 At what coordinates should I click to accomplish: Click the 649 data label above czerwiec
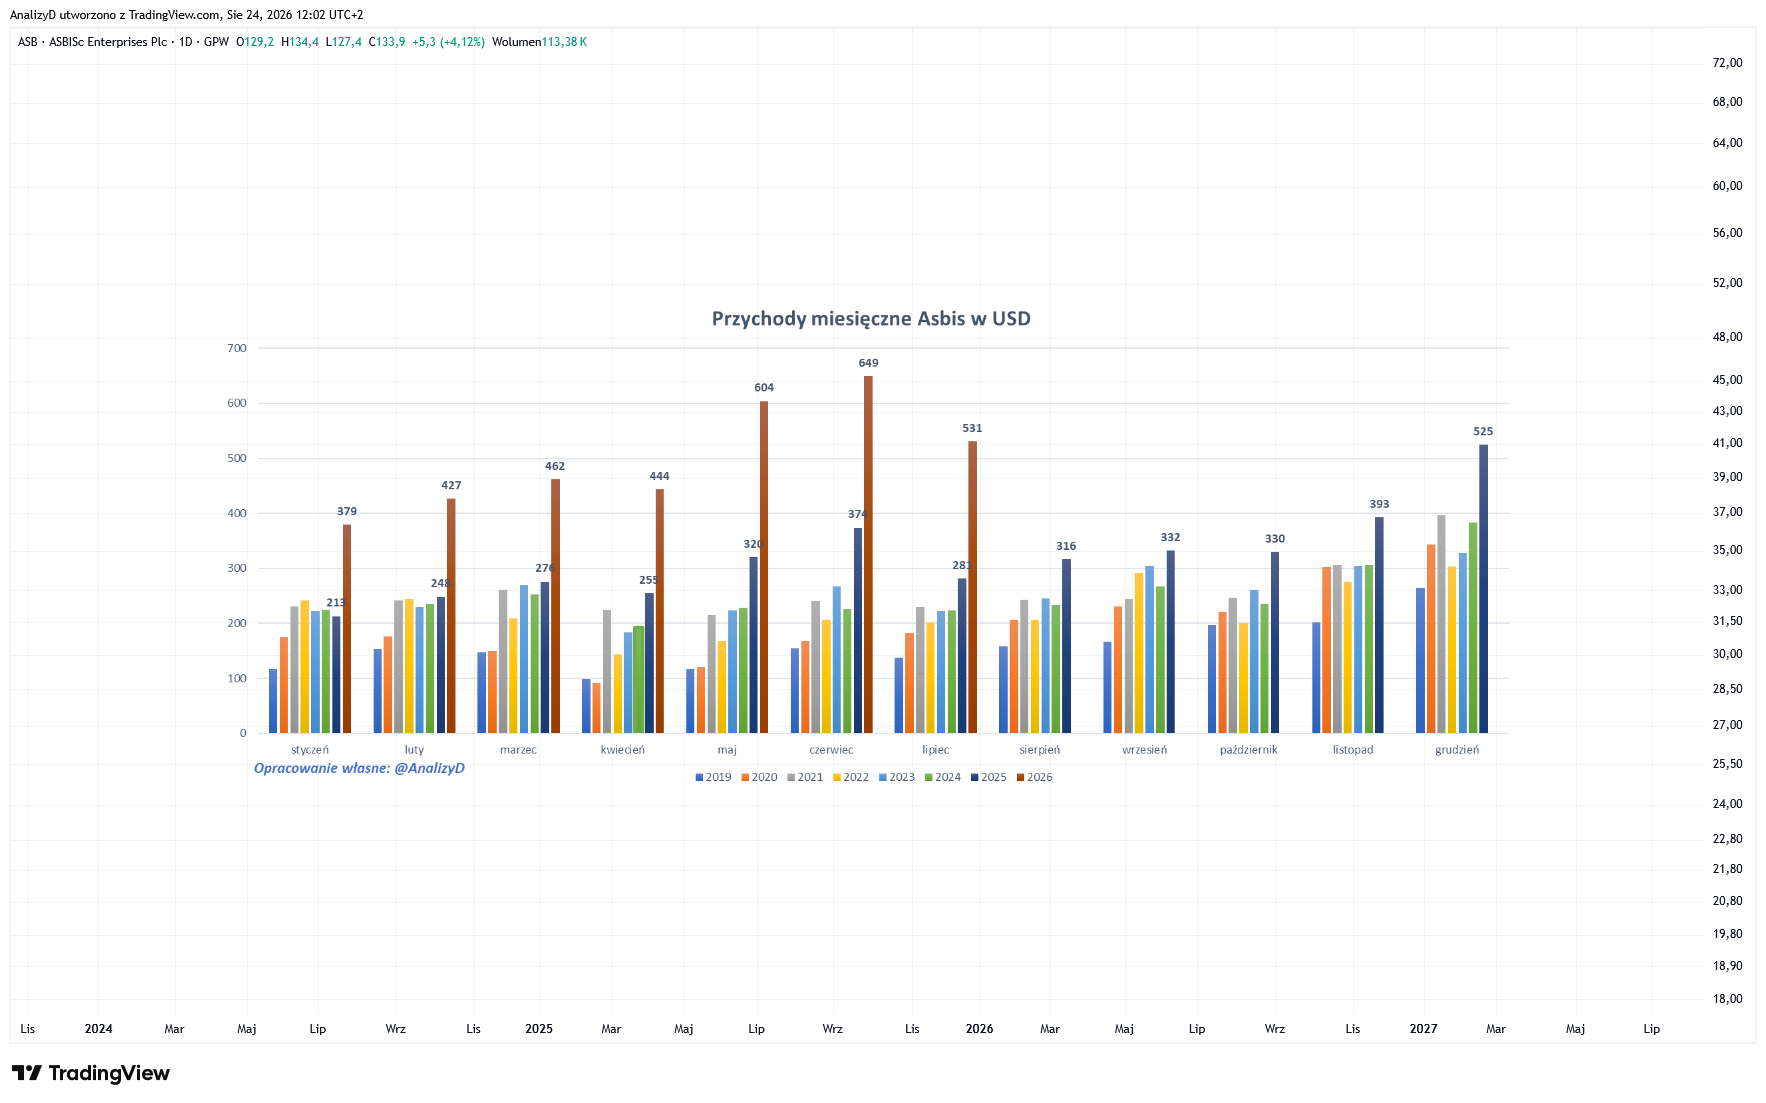coord(868,363)
